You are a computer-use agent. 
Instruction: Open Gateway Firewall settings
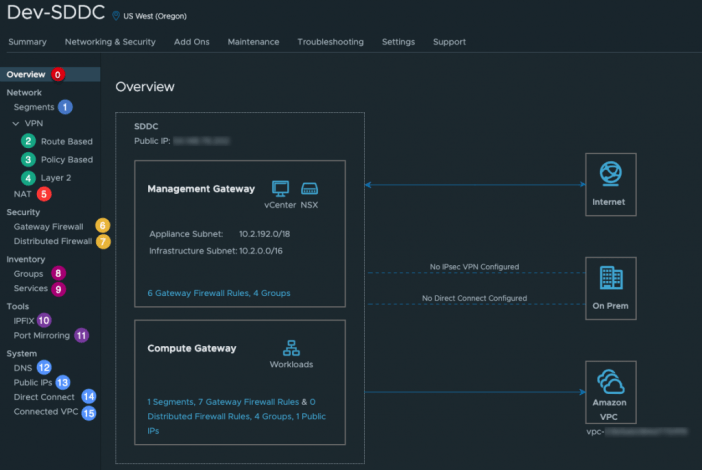coord(48,226)
